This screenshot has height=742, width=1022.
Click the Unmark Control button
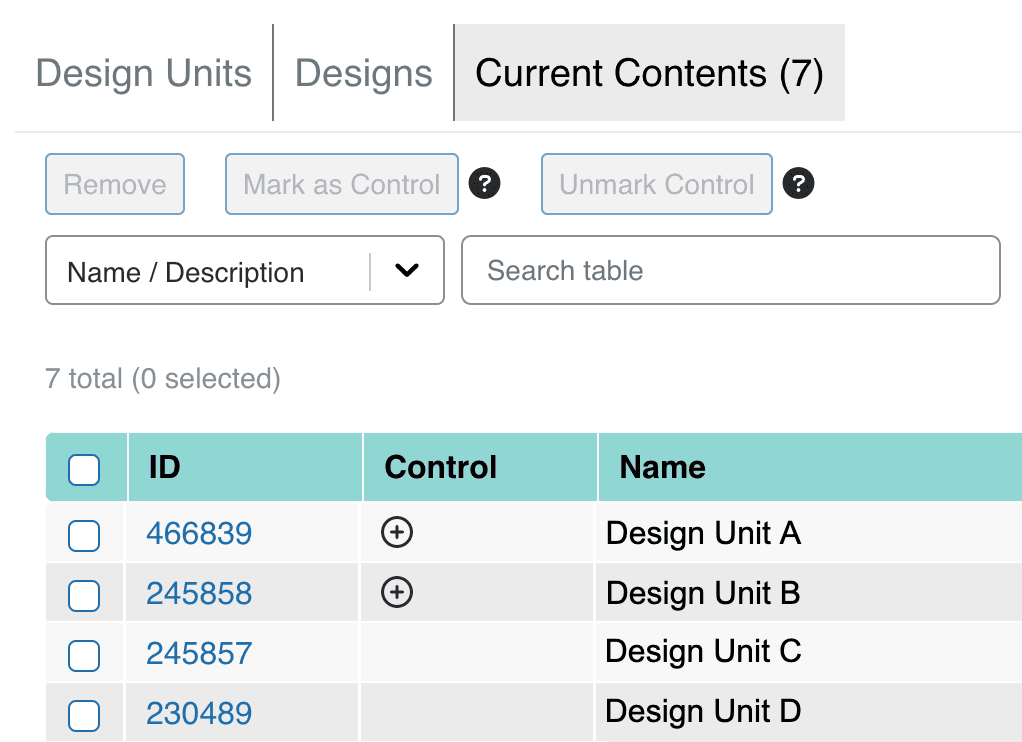pyautogui.click(x=656, y=184)
